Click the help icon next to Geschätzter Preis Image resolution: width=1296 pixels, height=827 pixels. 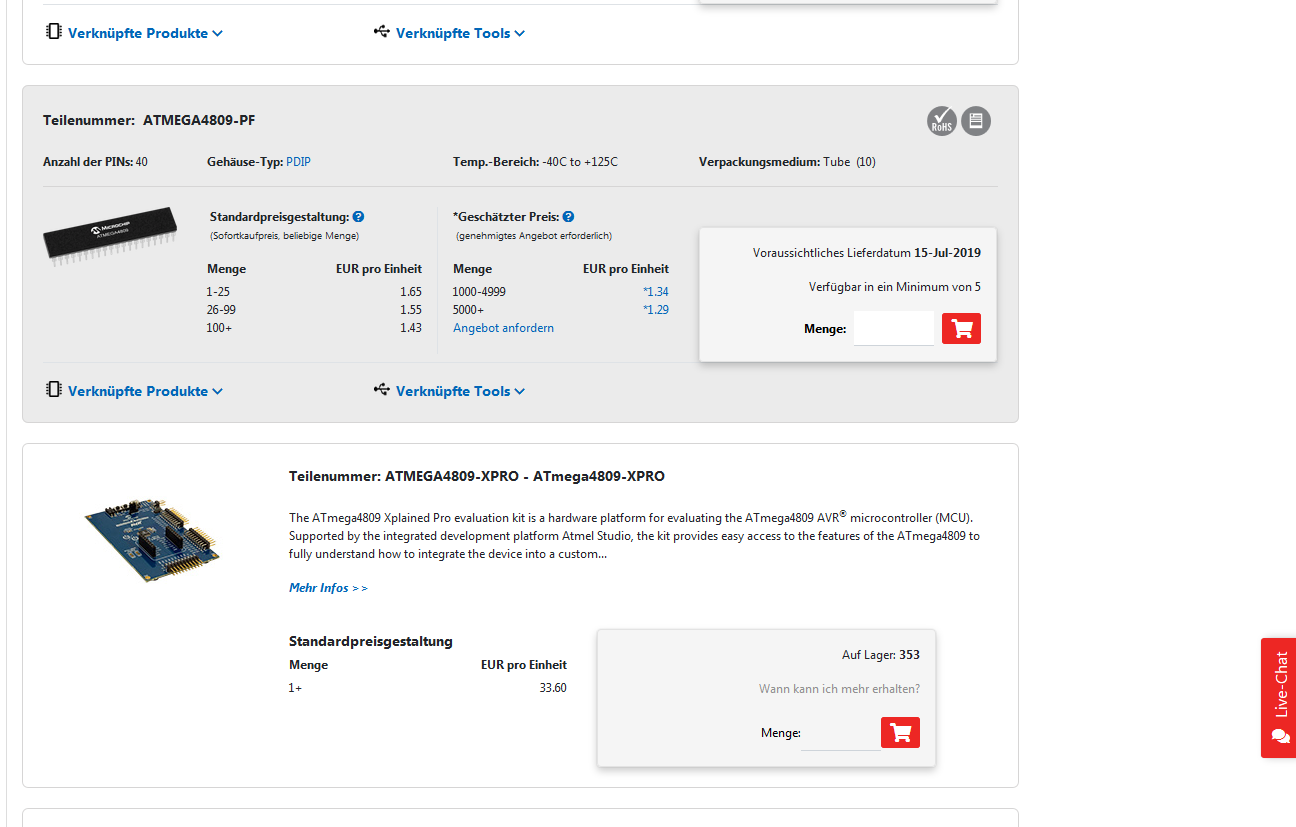(x=568, y=216)
